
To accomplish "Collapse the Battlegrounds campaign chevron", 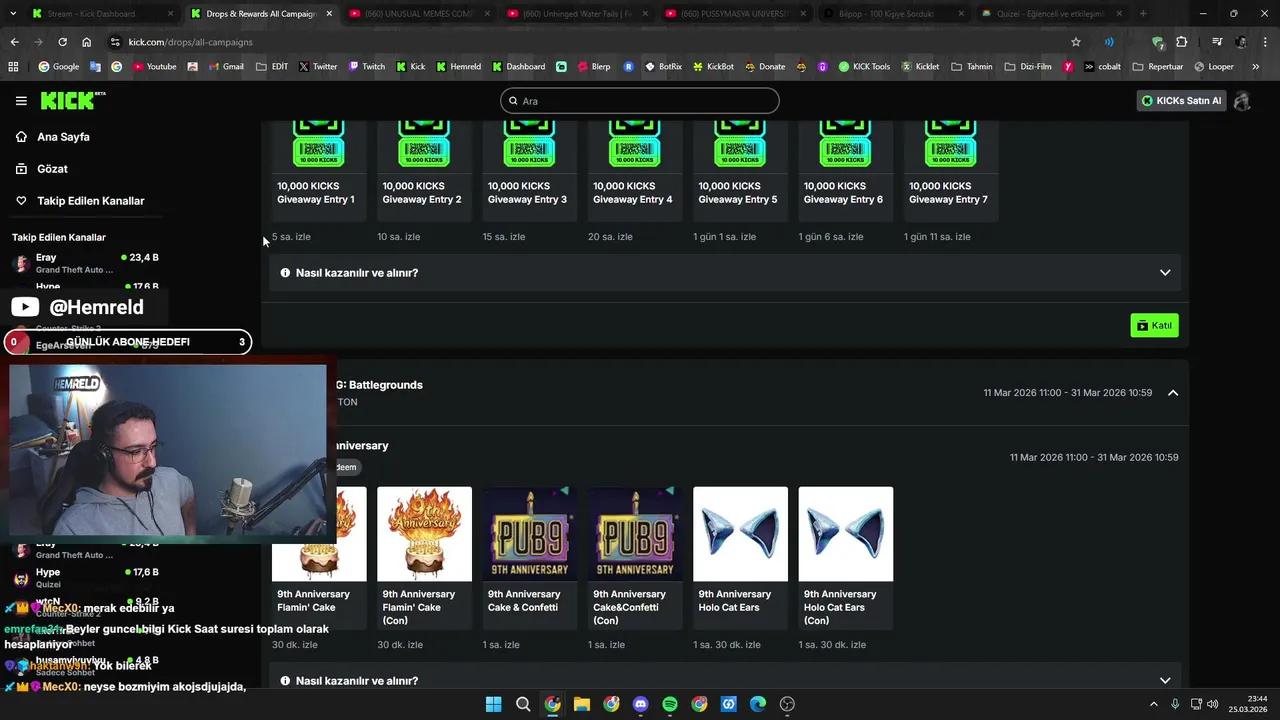I will point(1173,393).
